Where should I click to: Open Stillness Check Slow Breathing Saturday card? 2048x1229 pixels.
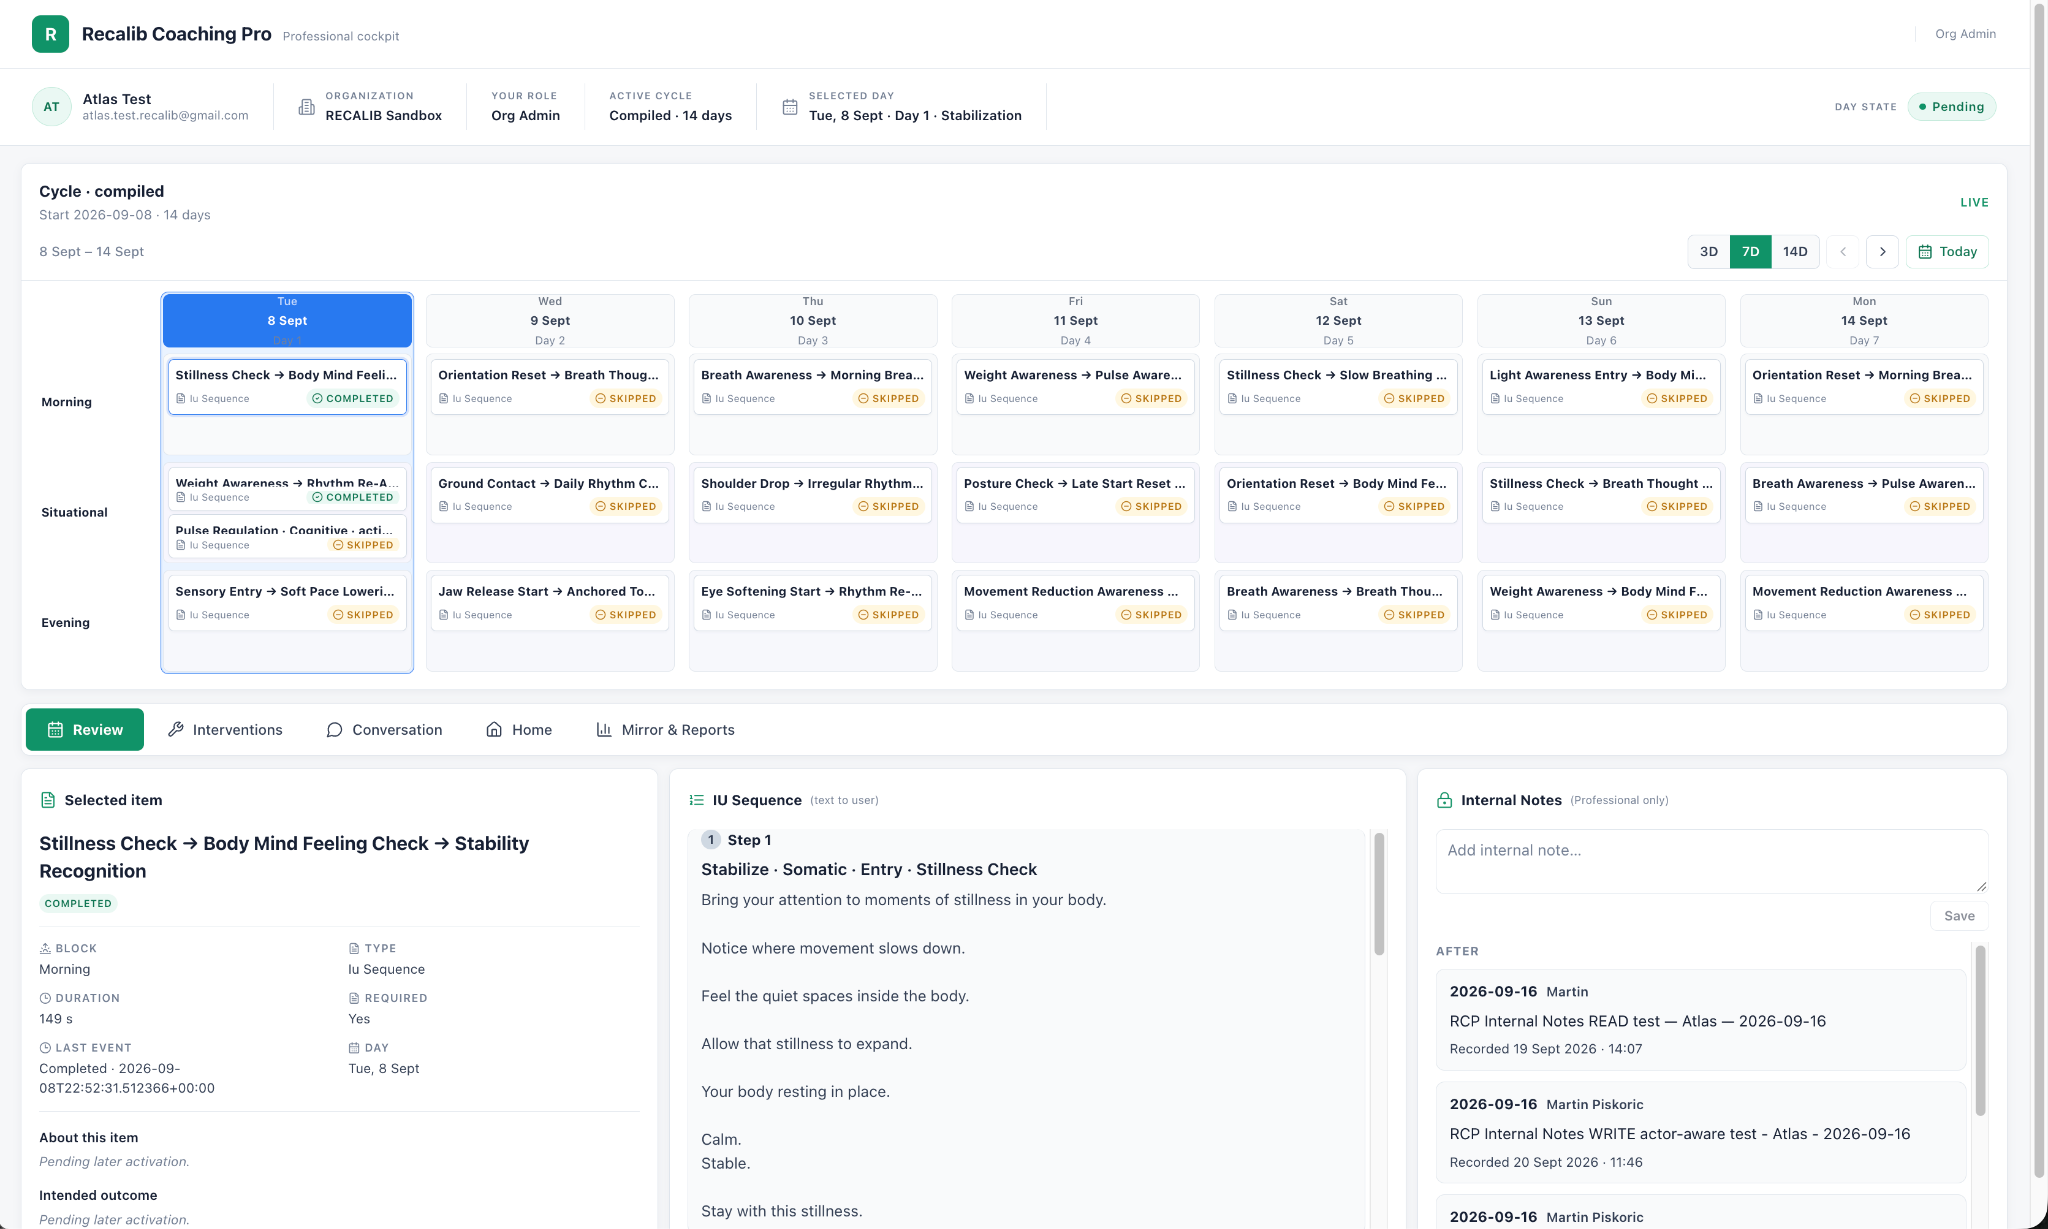(1338, 386)
